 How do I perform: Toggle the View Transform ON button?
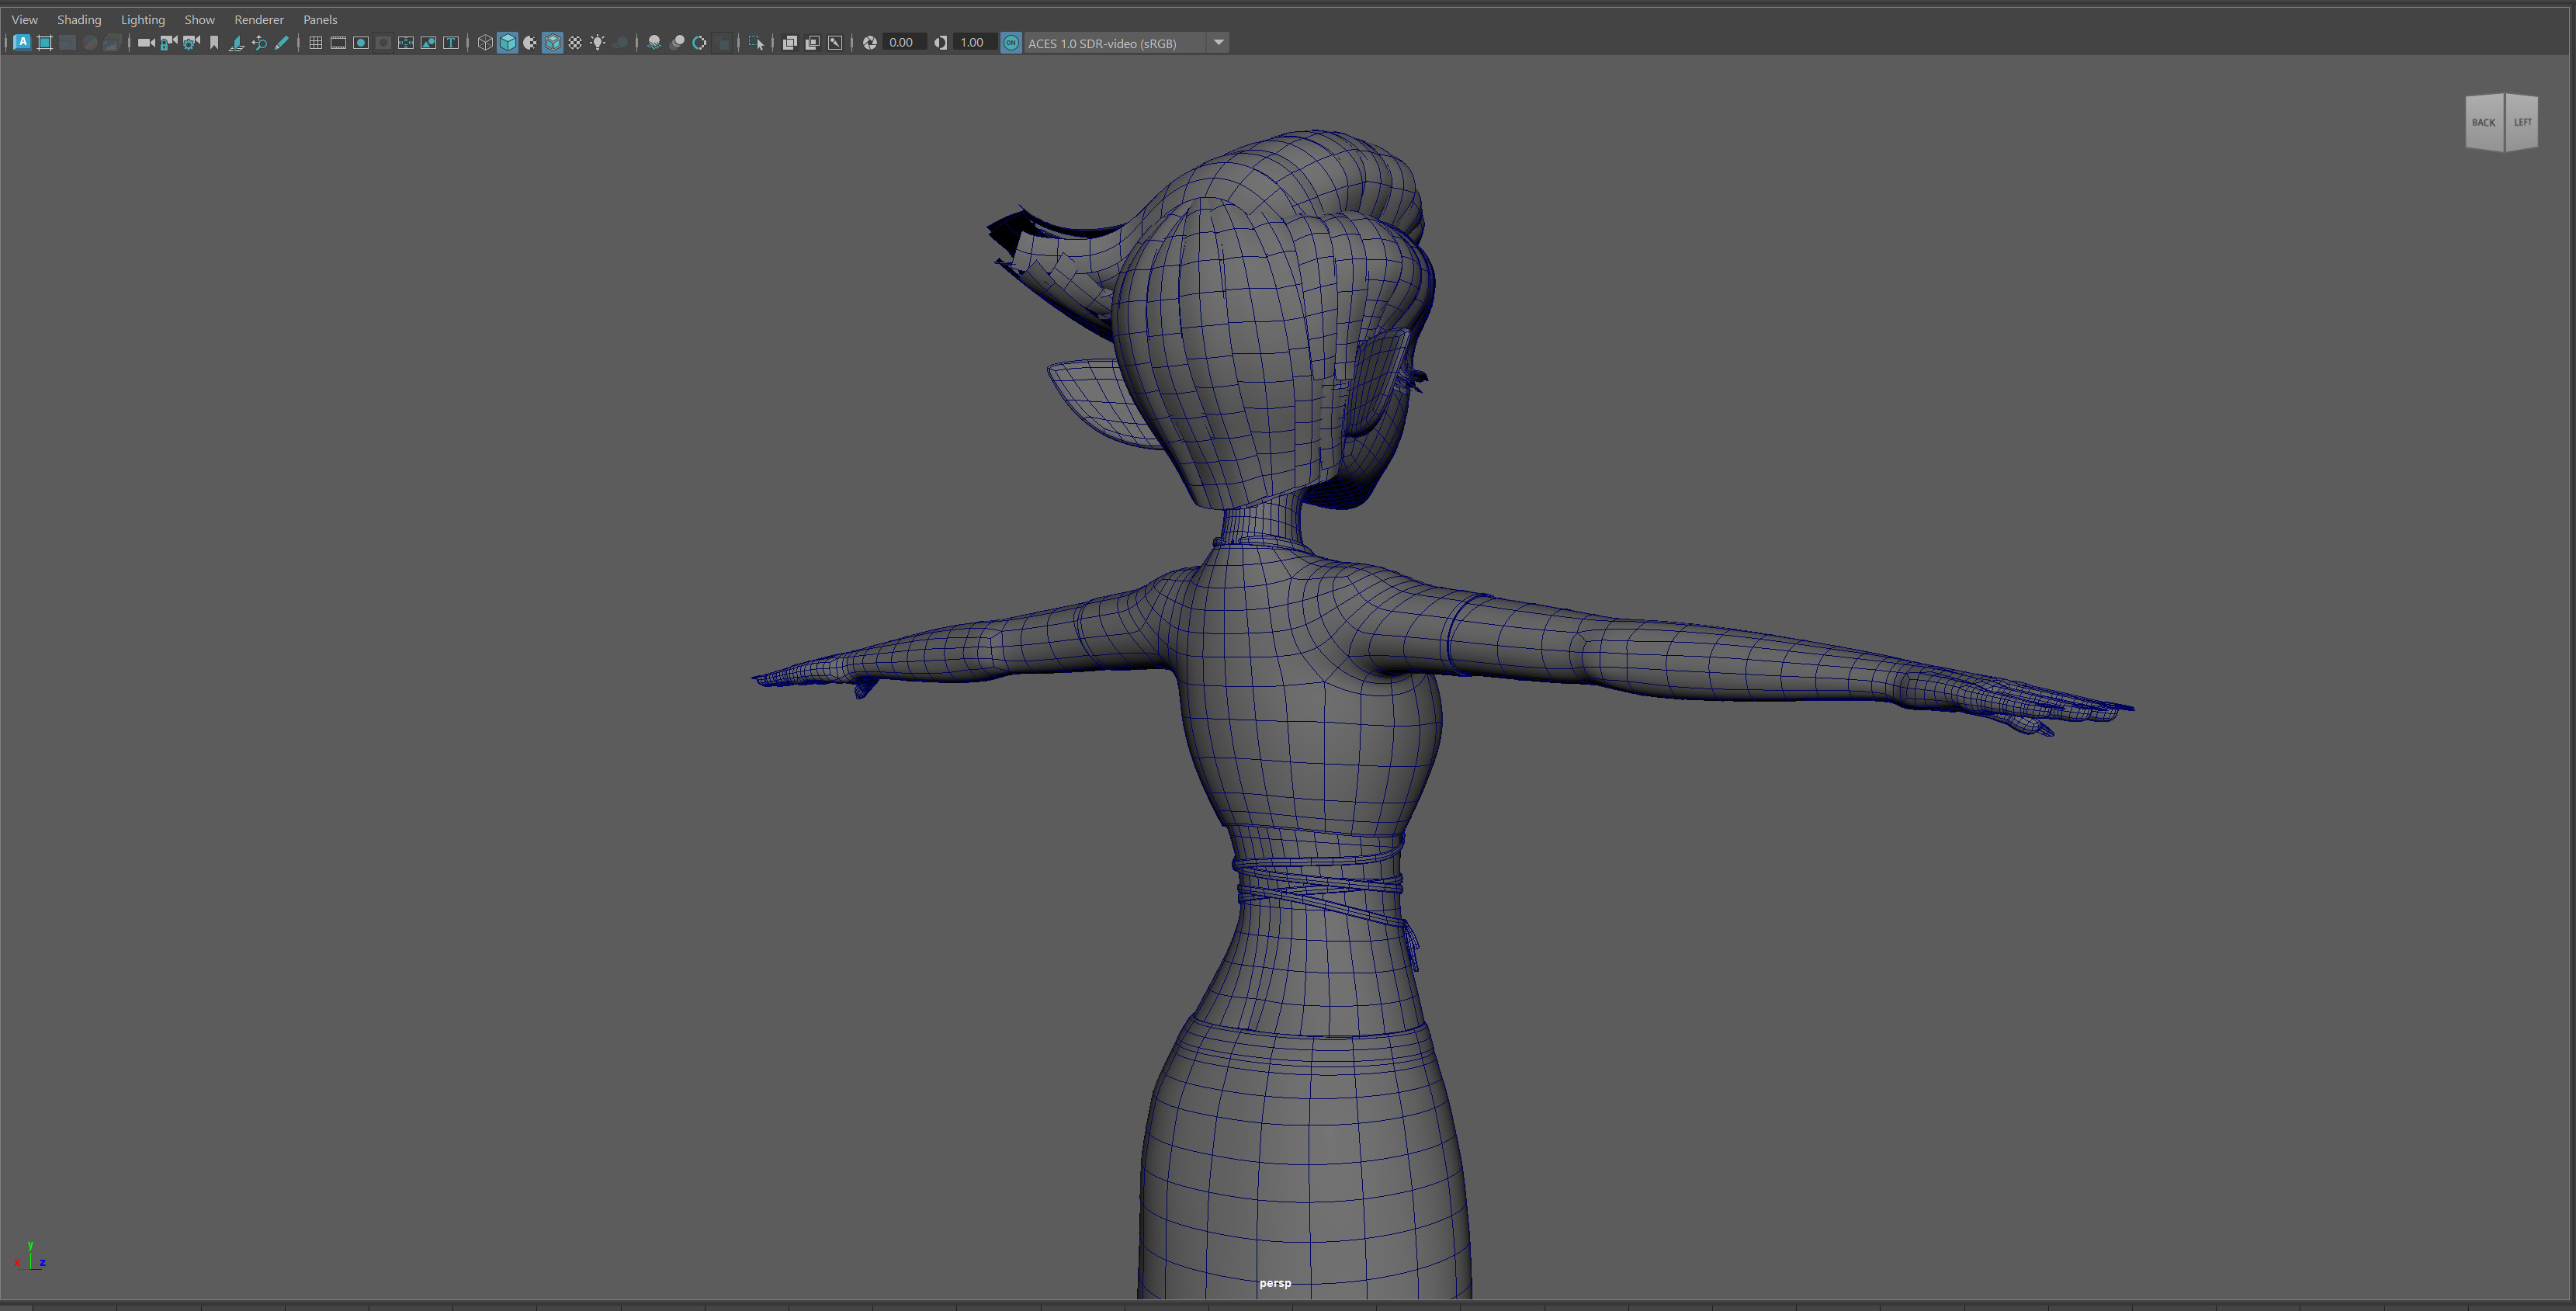coord(1011,43)
